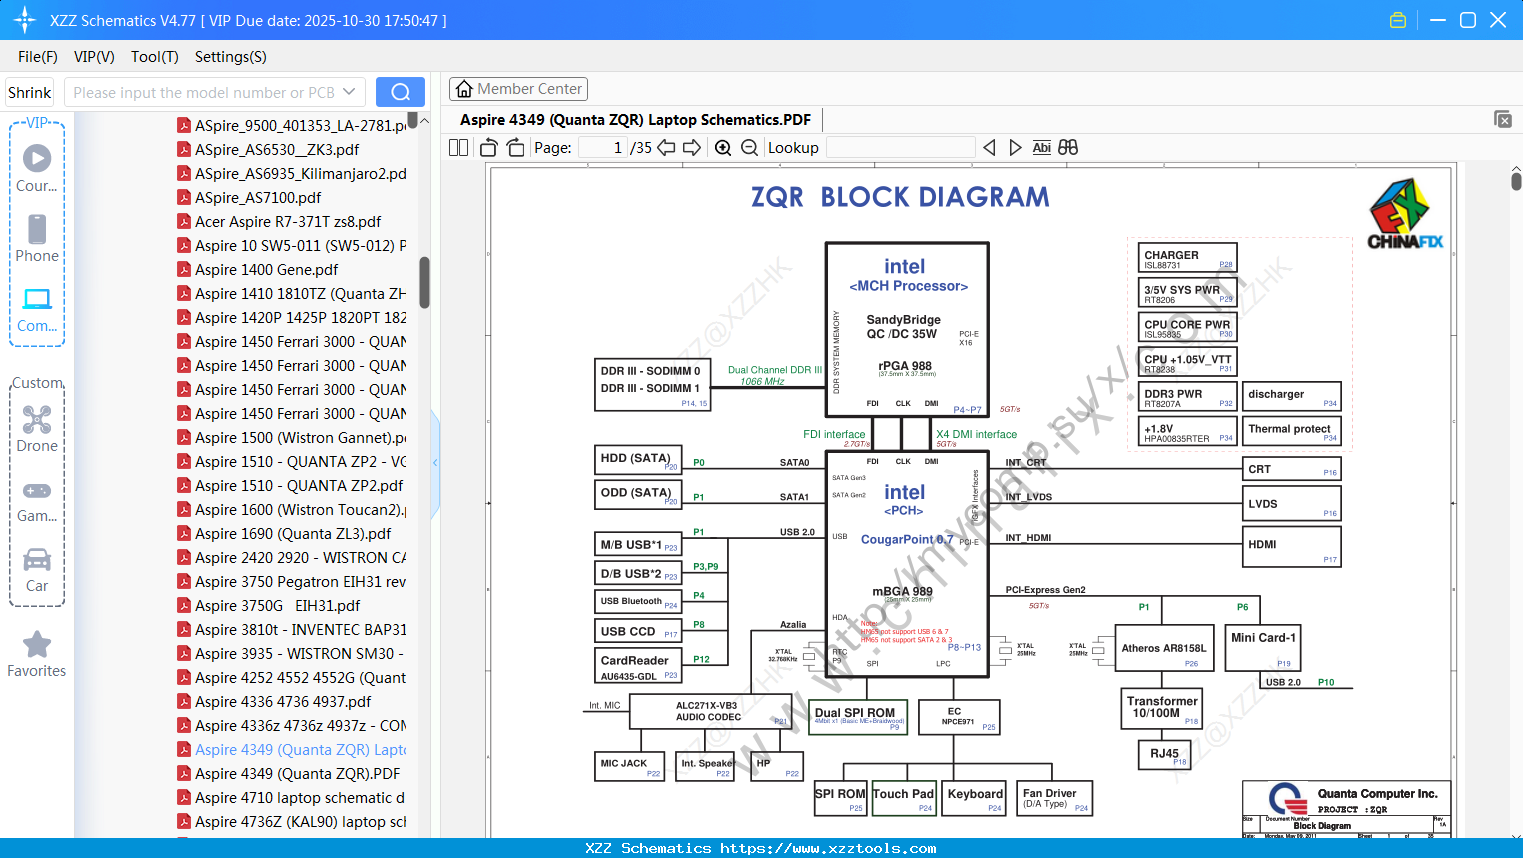Zoom in on the schematic
This screenshot has width=1523, height=858.
pyautogui.click(x=723, y=147)
